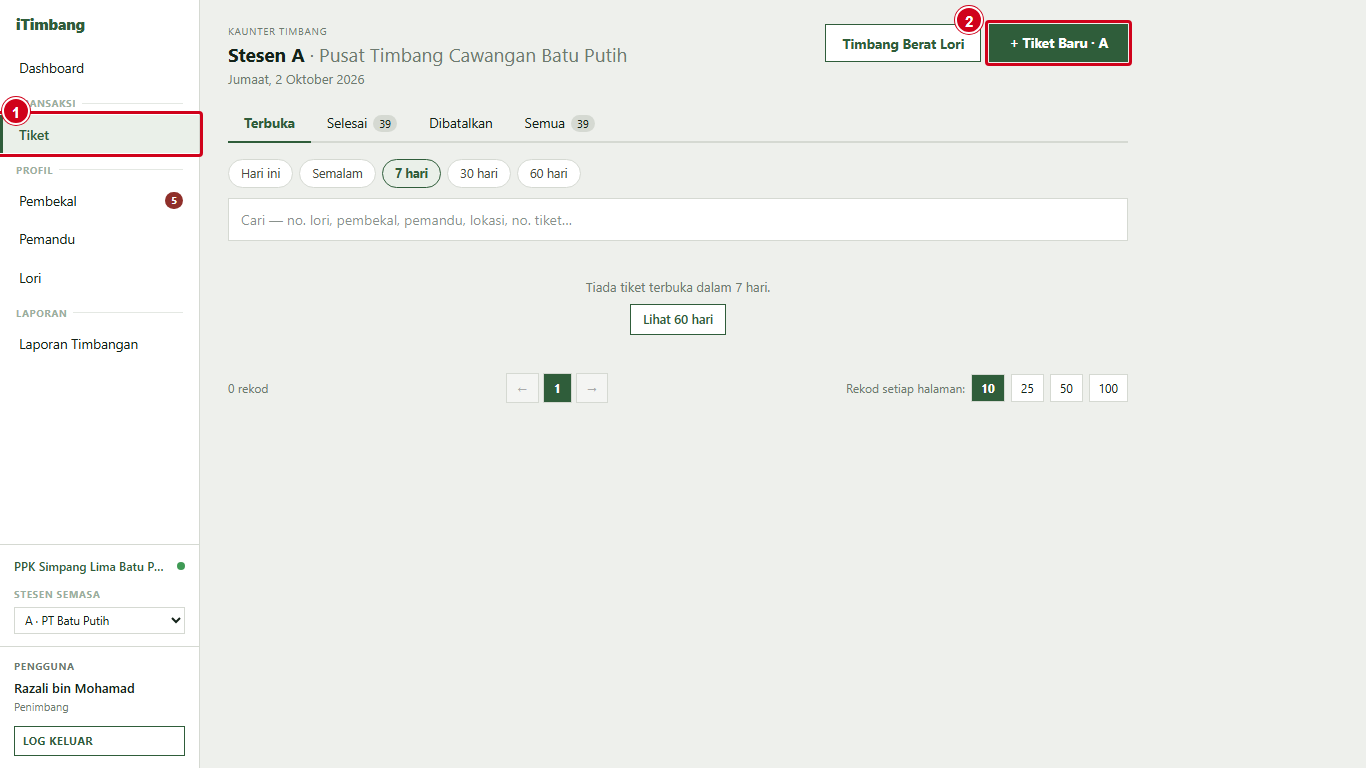Image resolution: width=1366 pixels, height=768 pixels.
Task: Switch to the Selesai tab
Action: [x=361, y=123]
